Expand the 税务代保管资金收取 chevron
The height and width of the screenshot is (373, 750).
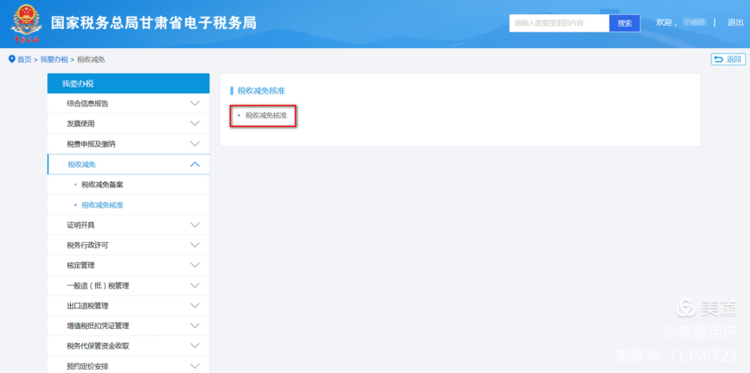pos(195,346)
